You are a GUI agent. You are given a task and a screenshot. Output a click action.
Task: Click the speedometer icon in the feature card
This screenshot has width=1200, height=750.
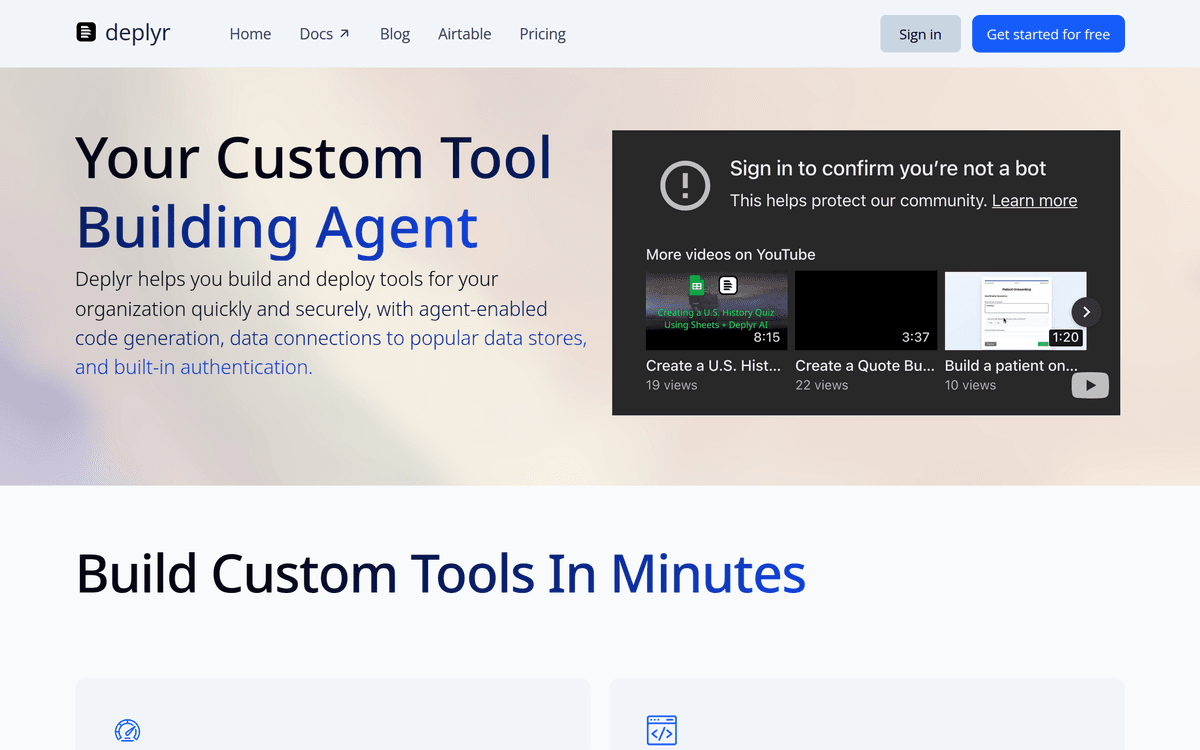[x=128, y=731]
